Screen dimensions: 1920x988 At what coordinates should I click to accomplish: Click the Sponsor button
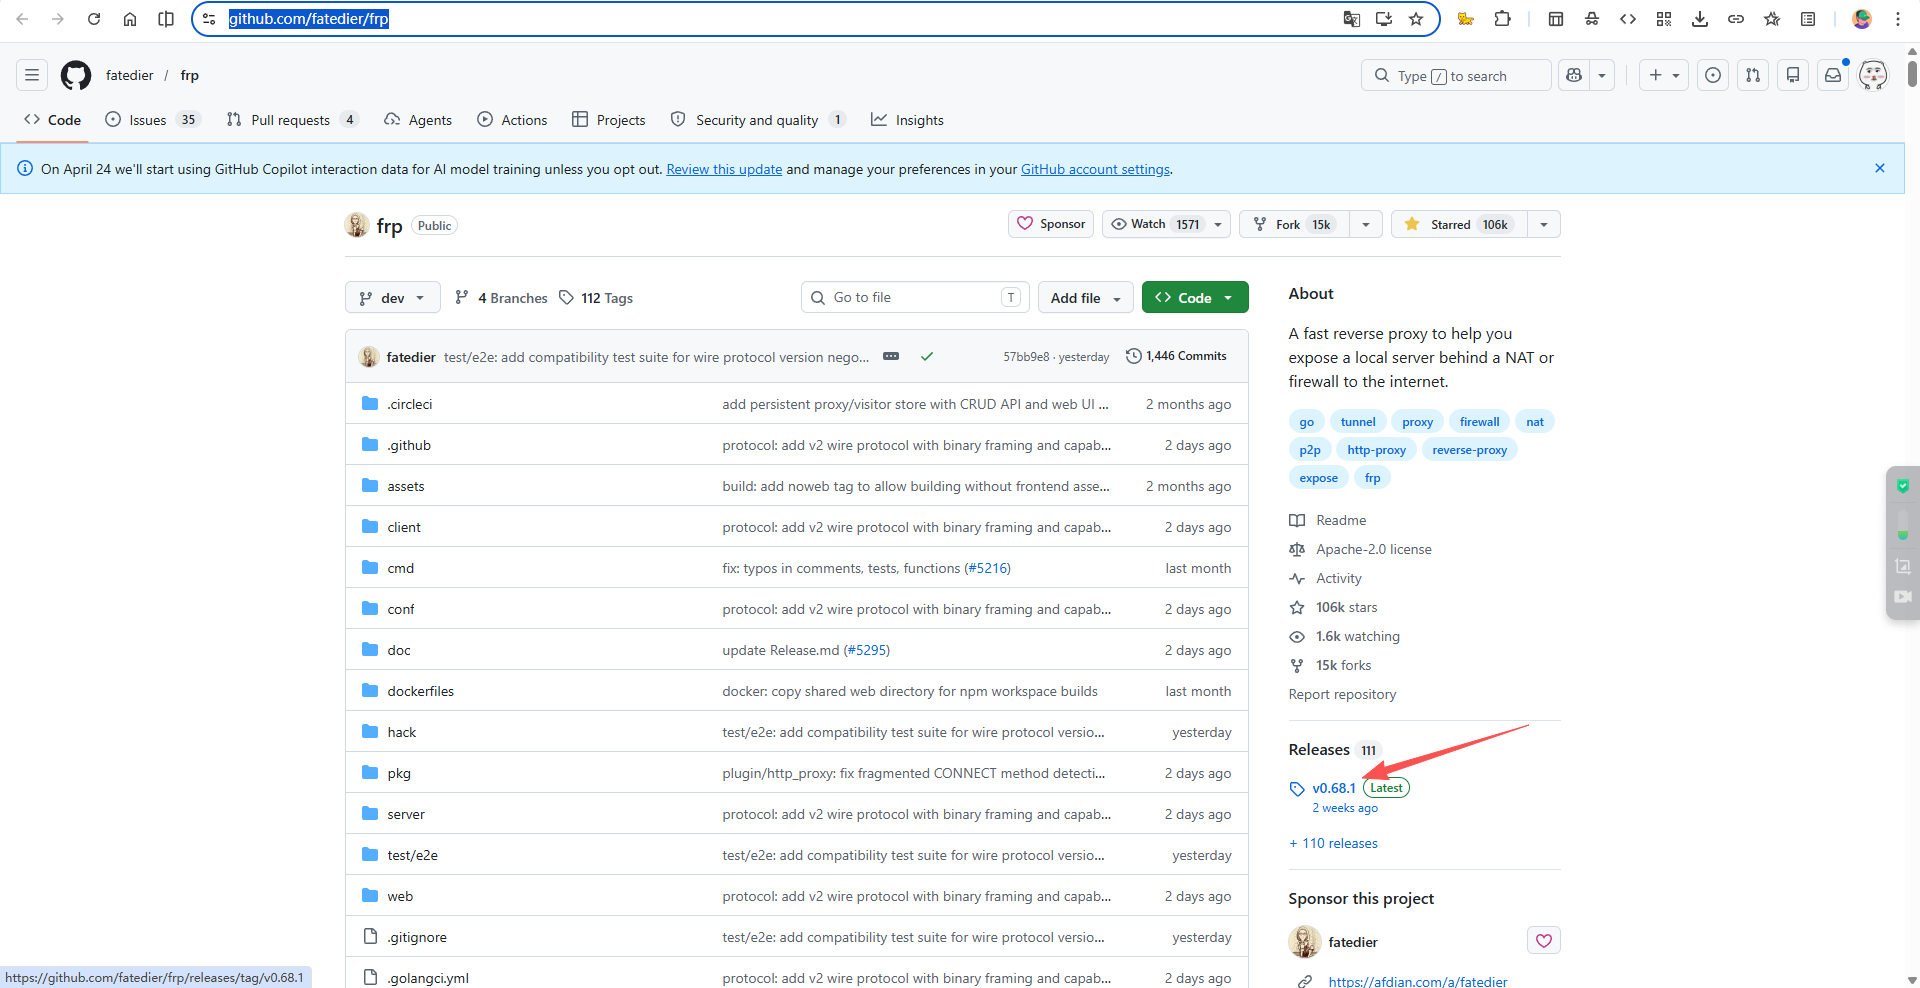pos(1051,224)
